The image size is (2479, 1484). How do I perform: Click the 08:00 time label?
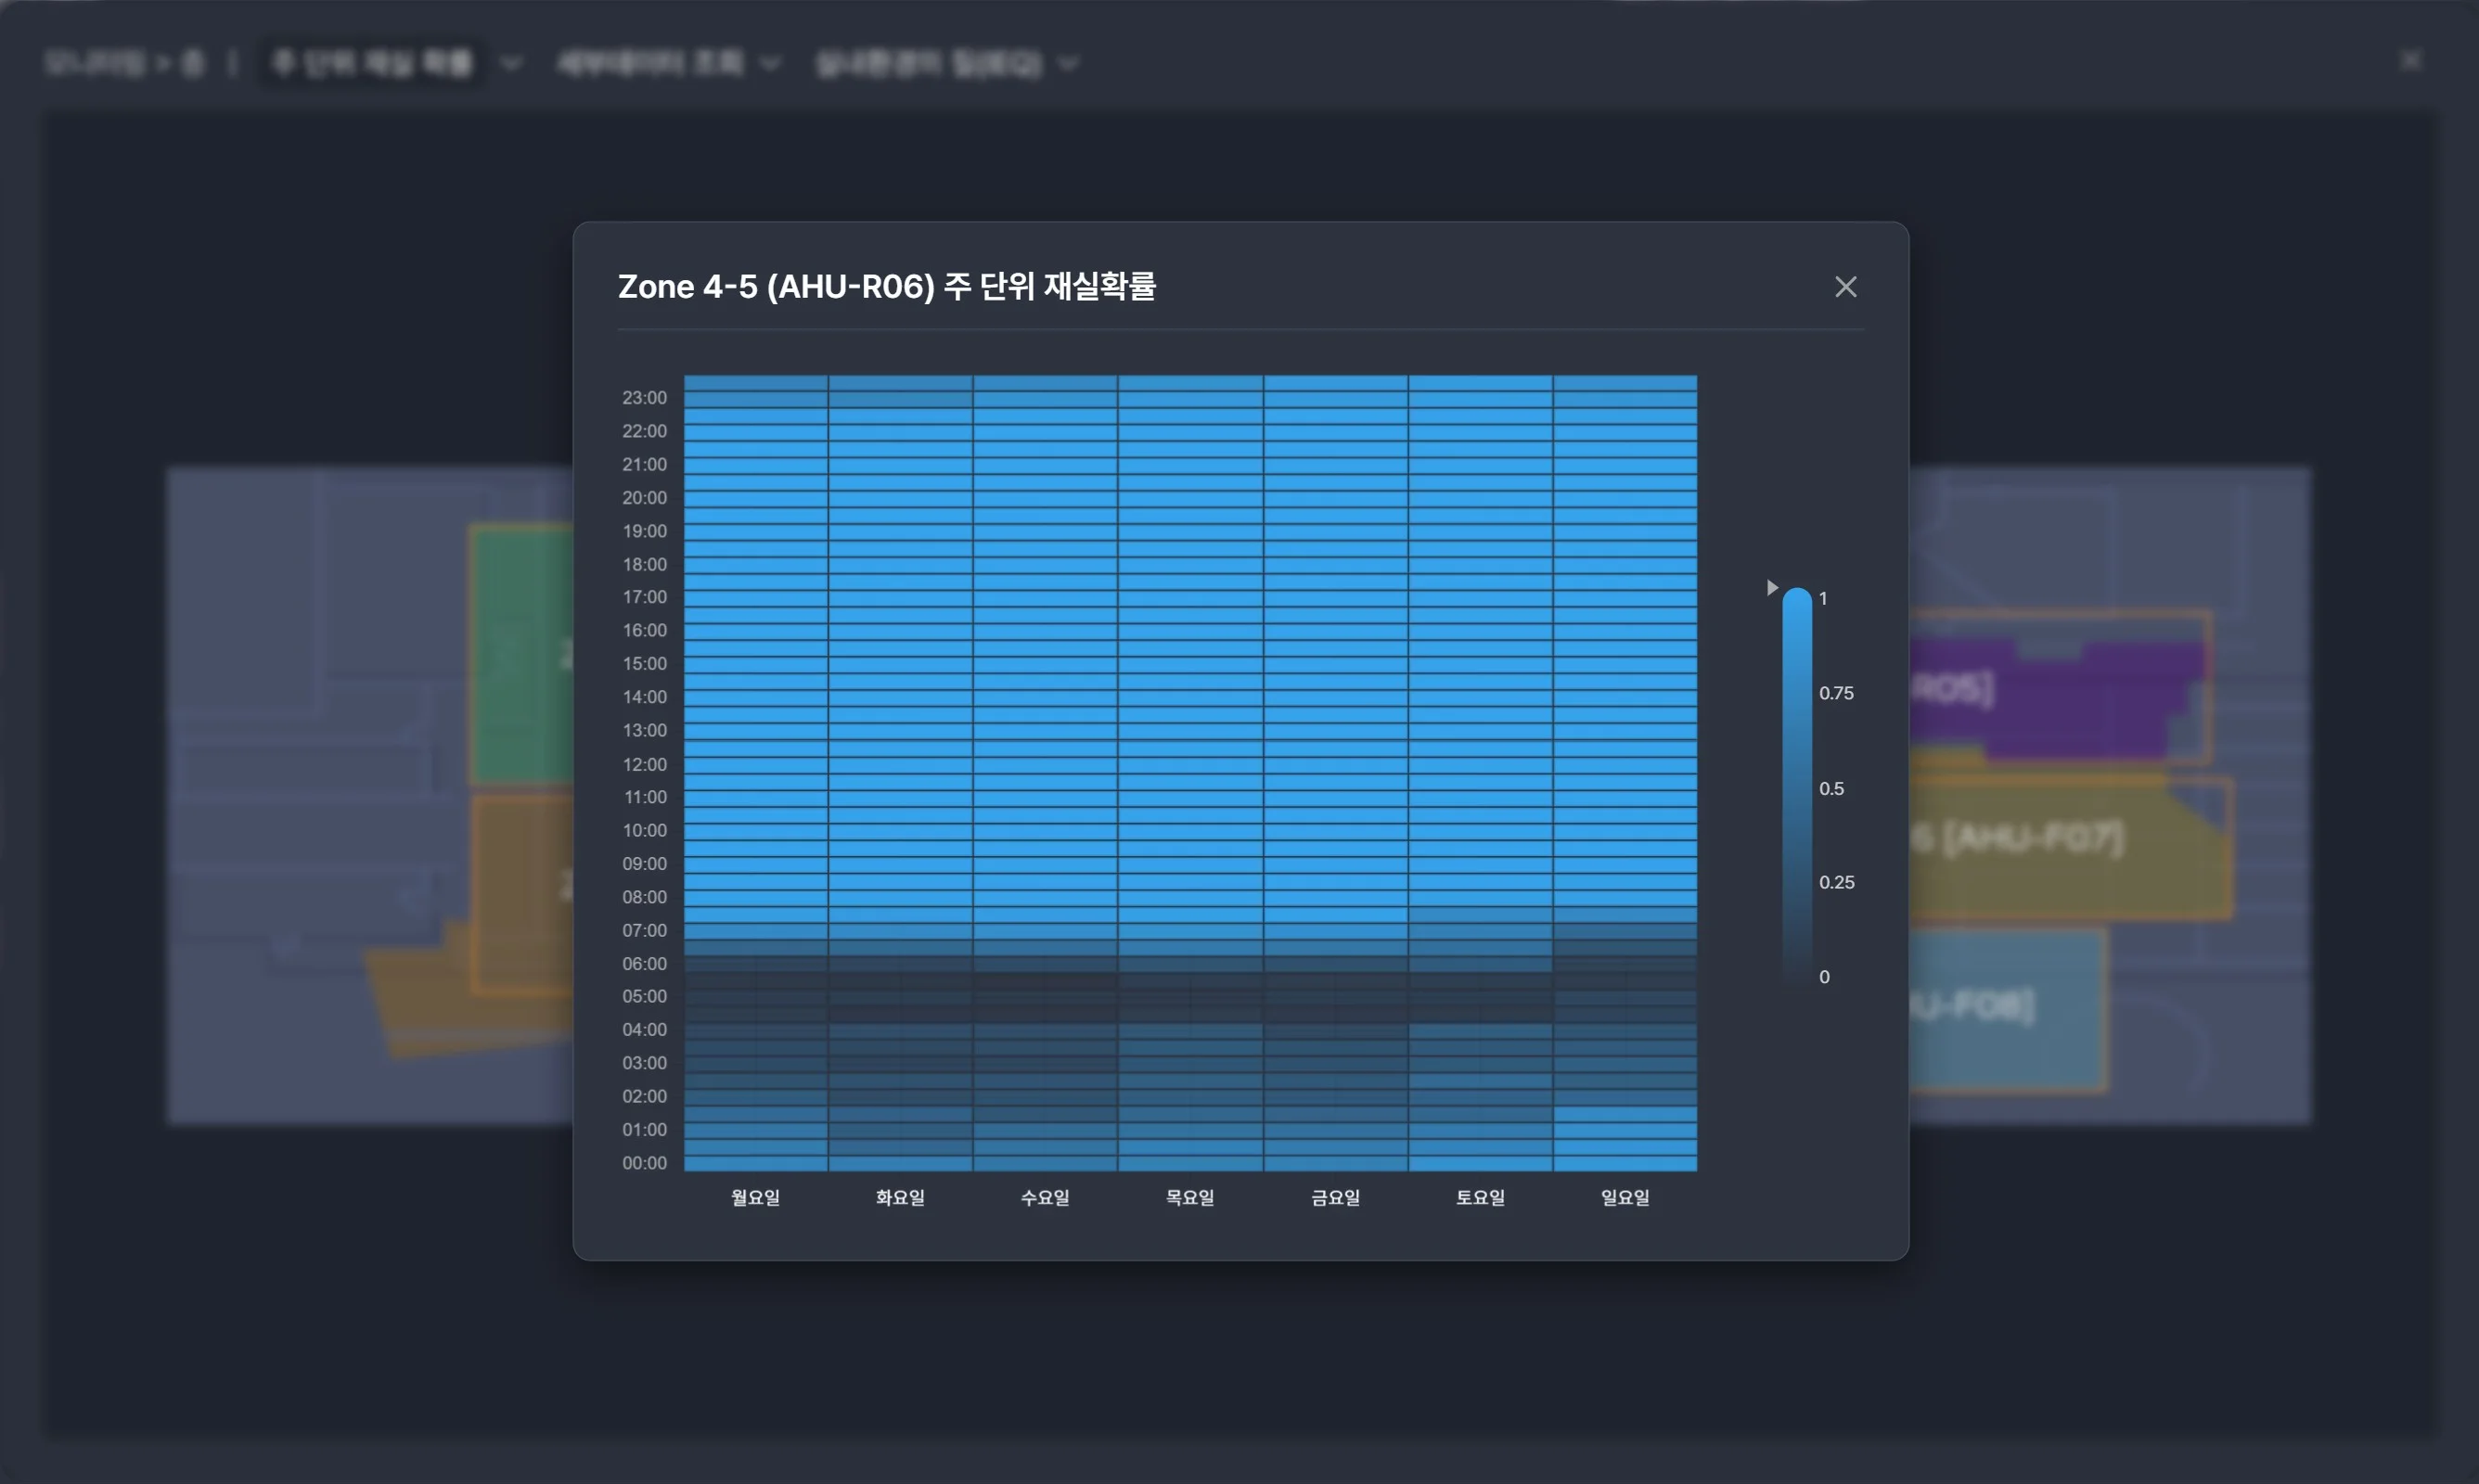click(x=644, y=897)
